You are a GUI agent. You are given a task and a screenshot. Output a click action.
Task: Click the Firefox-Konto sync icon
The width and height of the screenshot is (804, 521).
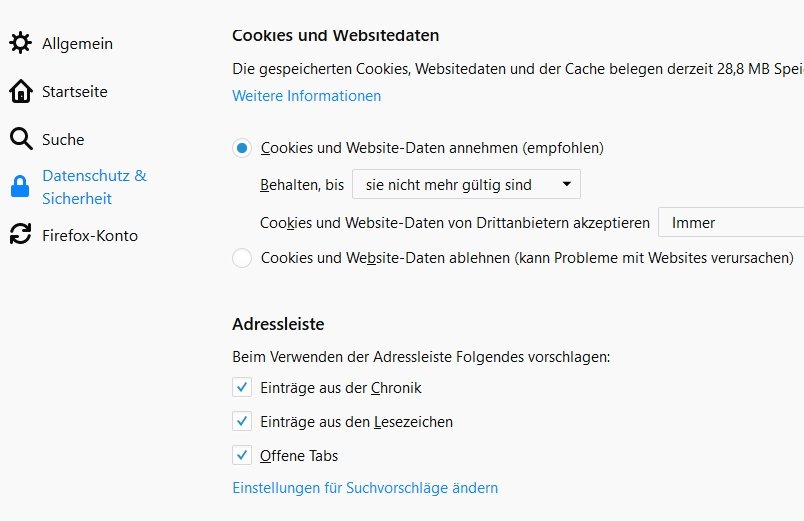pos(20,235)
